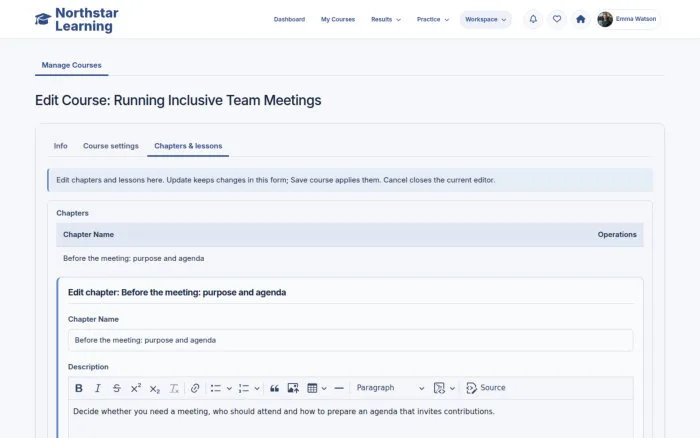Switch to the Info tab

tap(60, 146)
